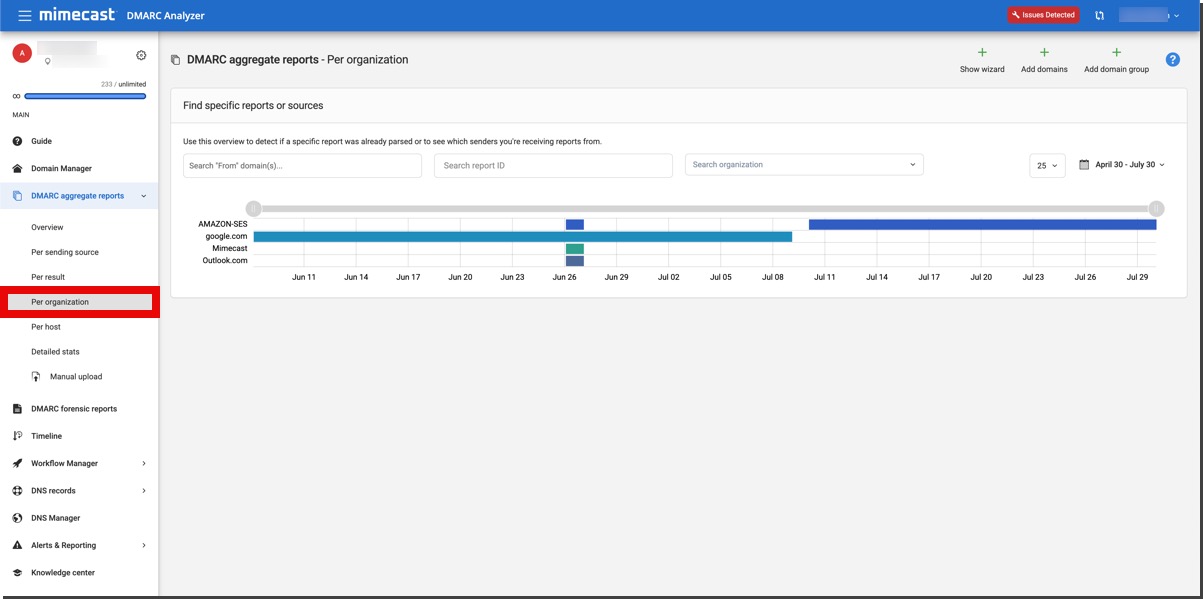Click the Timeline branch icon
Viewport: 1203px width, 599px height.
[x=17, y=436]
